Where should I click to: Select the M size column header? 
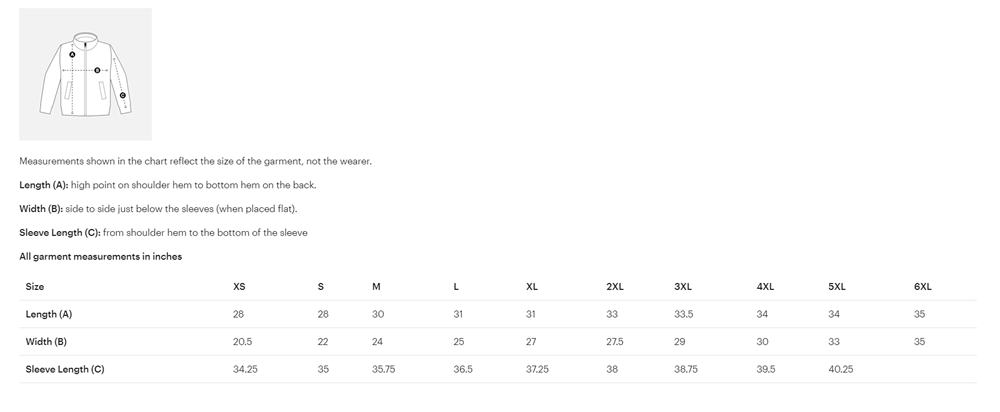click(376, 286)
